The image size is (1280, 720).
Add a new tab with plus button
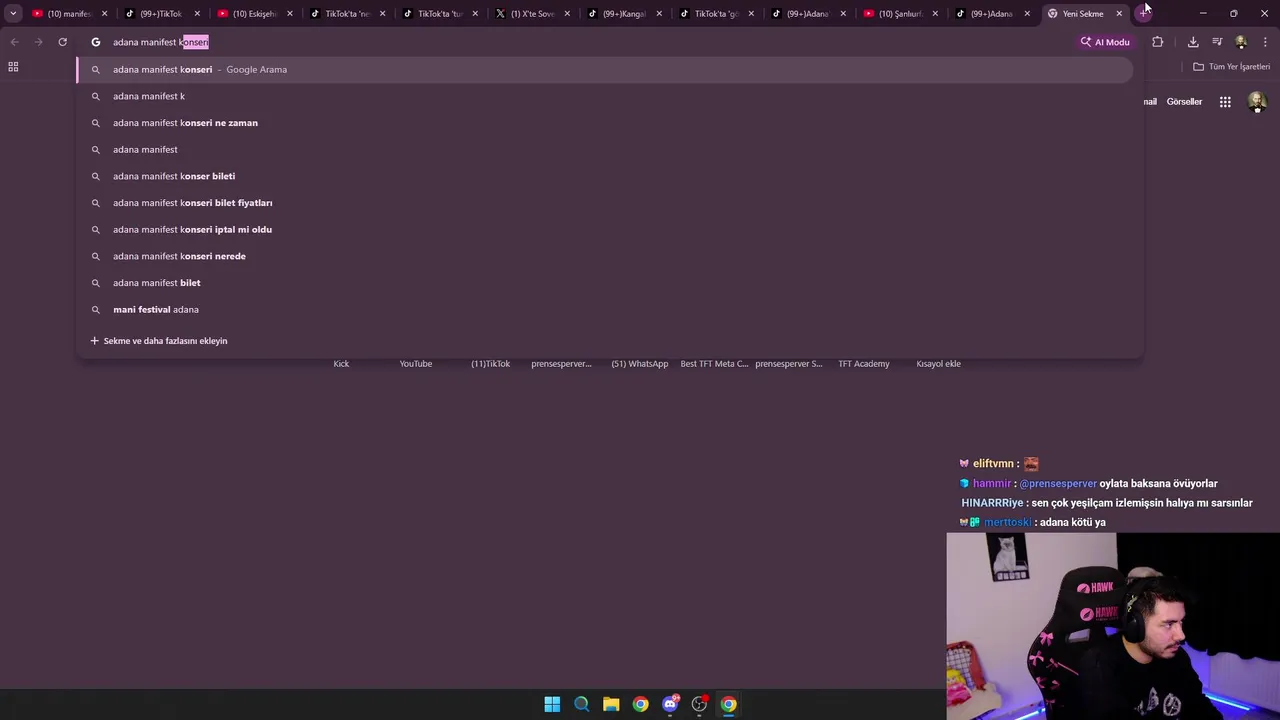click(x=1143, y=14)
